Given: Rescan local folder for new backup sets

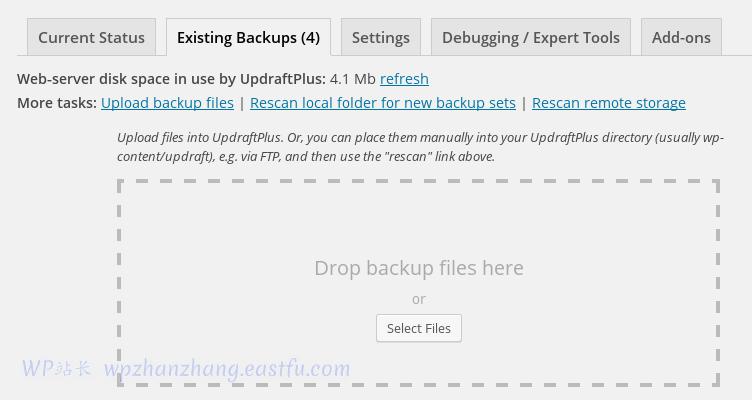Looking at the screenshot, I should [383, 103].
